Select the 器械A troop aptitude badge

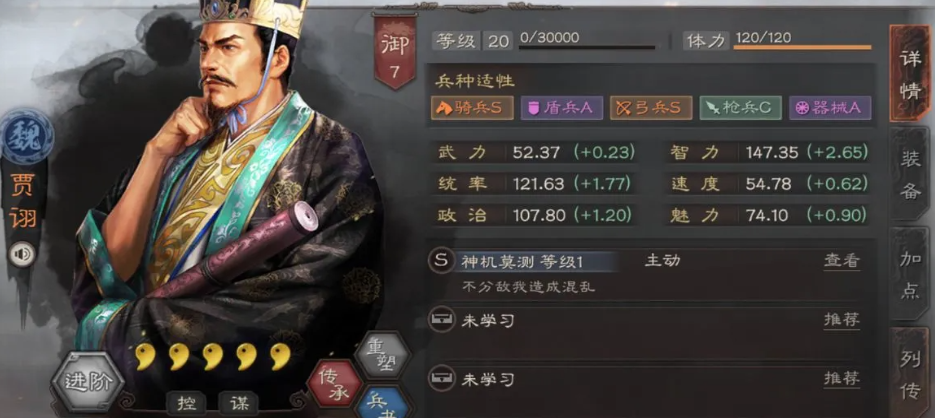coord(829,108)
